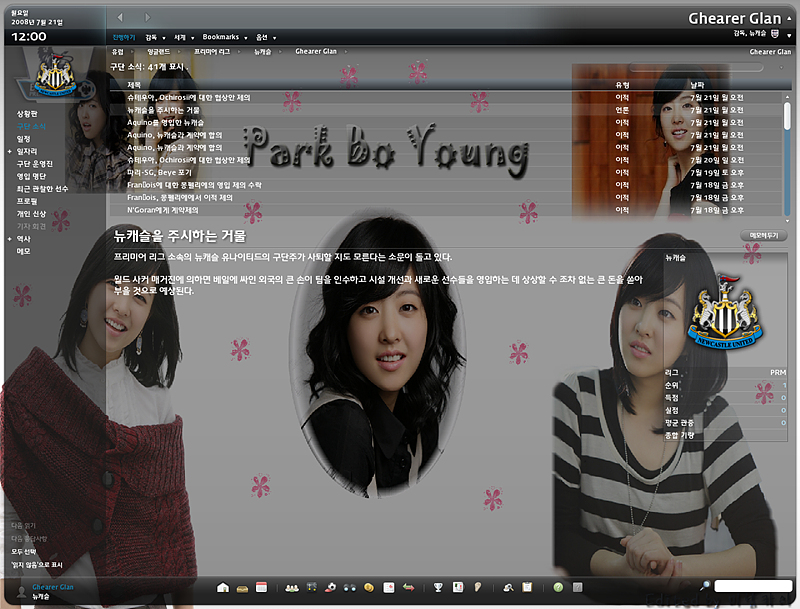Click the back navigation arrow at top
Image resolution: width=800 pixels, height=609 pixels.
(120, 17)
